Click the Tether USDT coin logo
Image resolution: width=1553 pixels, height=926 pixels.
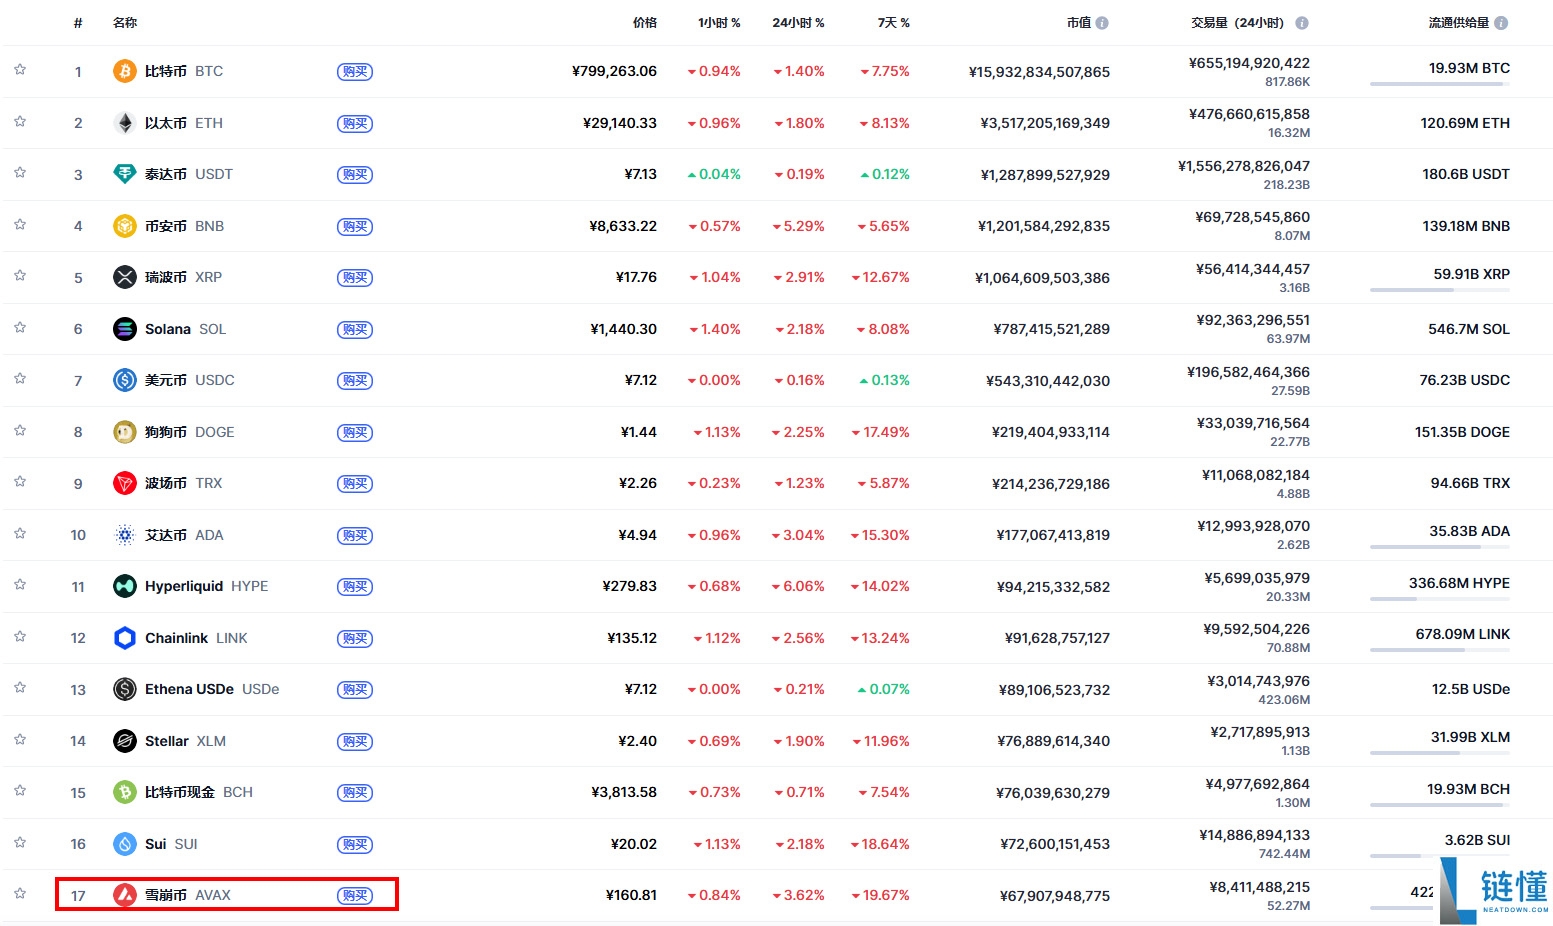point(125,174)
